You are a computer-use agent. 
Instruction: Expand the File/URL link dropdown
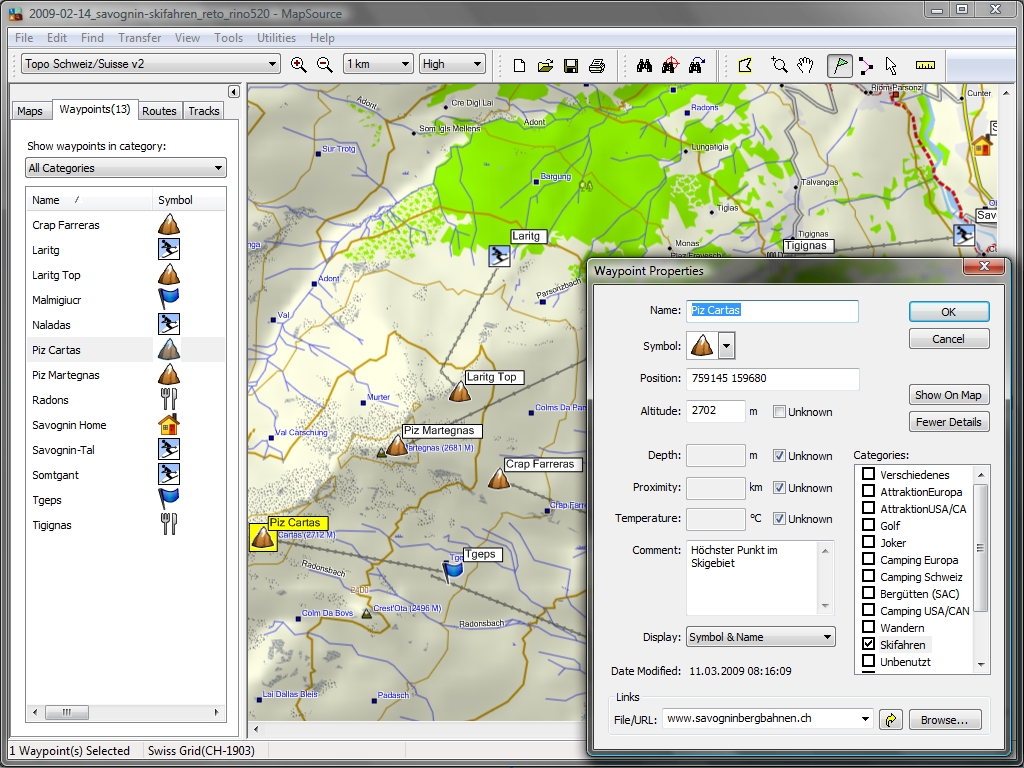865,719
